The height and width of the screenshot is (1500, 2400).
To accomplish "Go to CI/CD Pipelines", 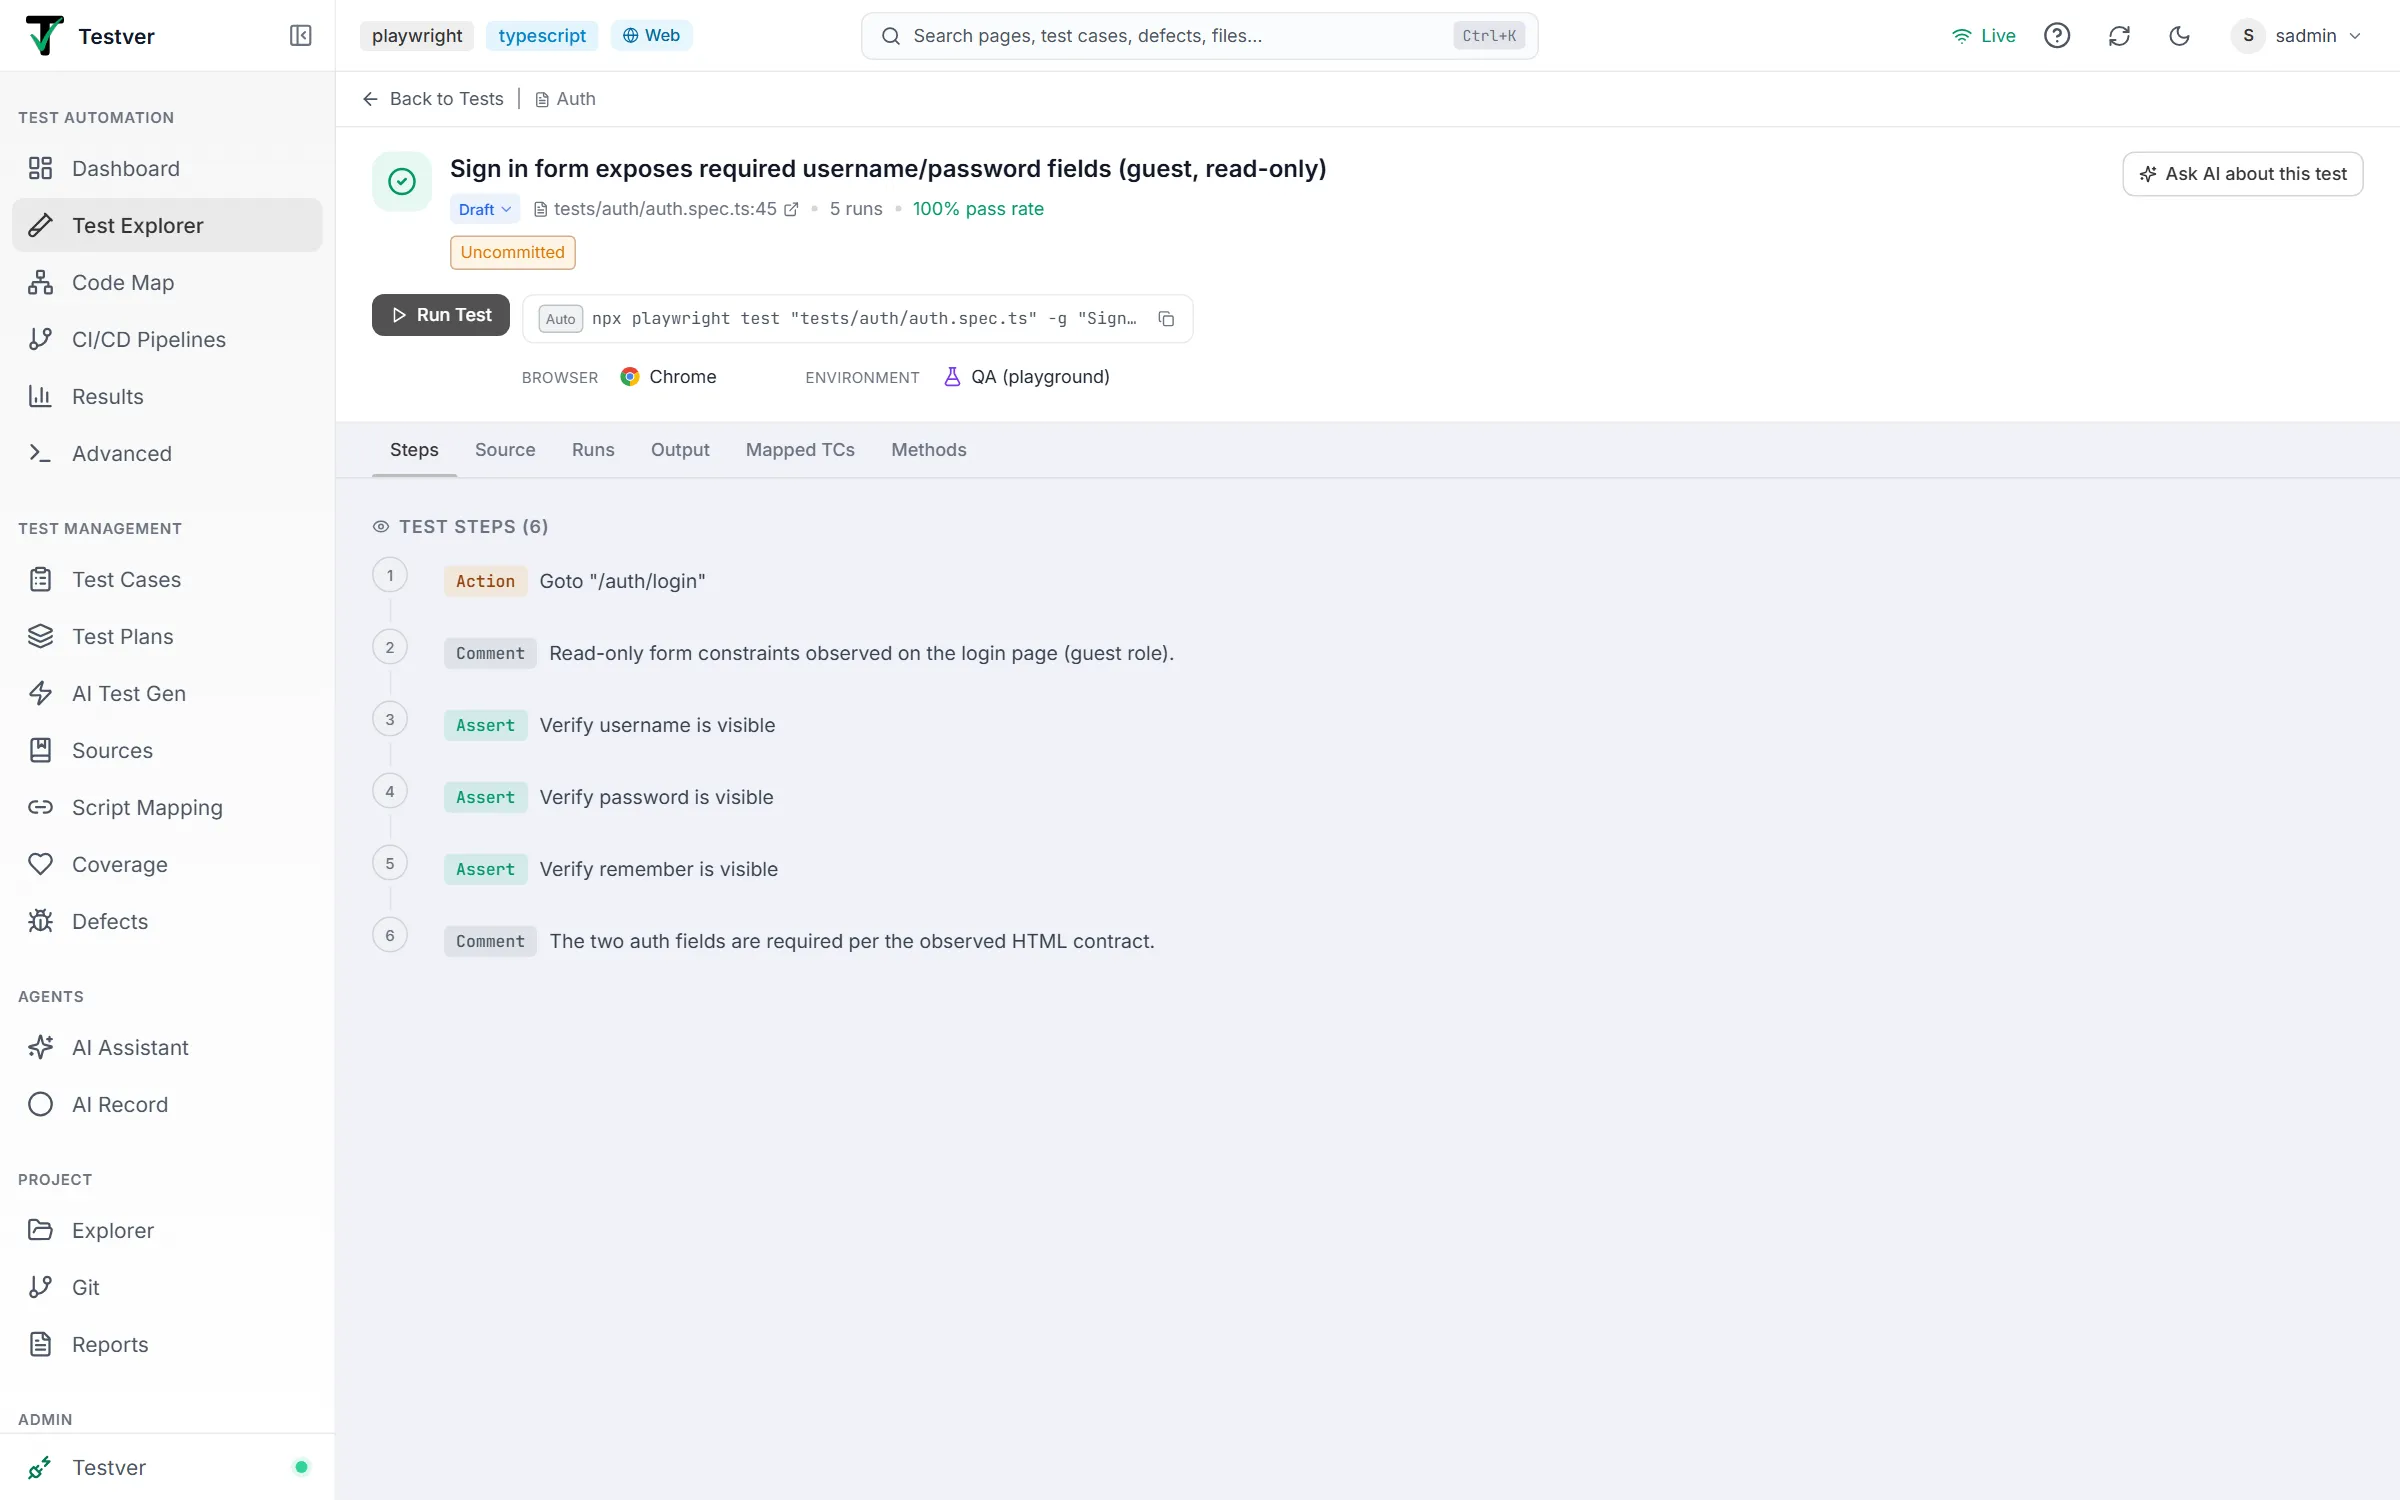I will (167, 339).
